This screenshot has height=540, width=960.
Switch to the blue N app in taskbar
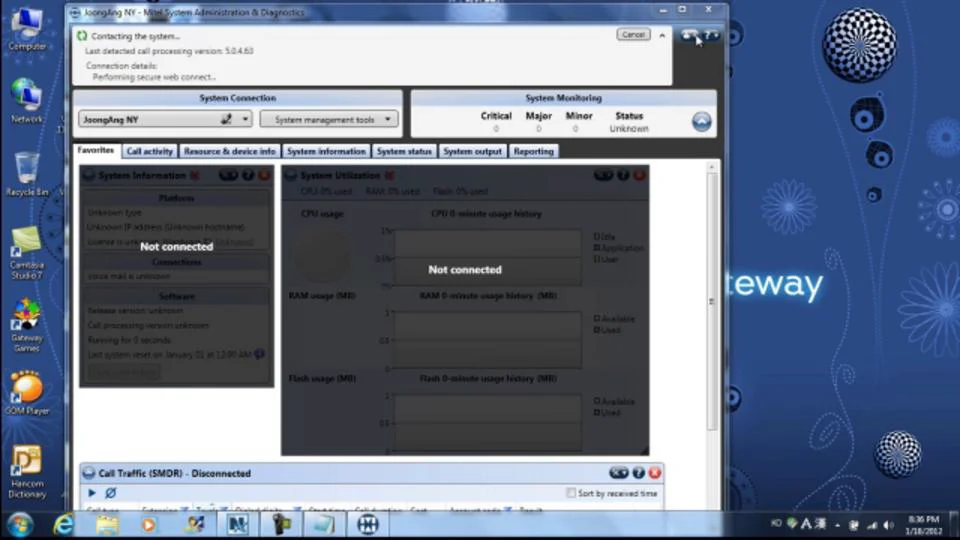[237, 525]
